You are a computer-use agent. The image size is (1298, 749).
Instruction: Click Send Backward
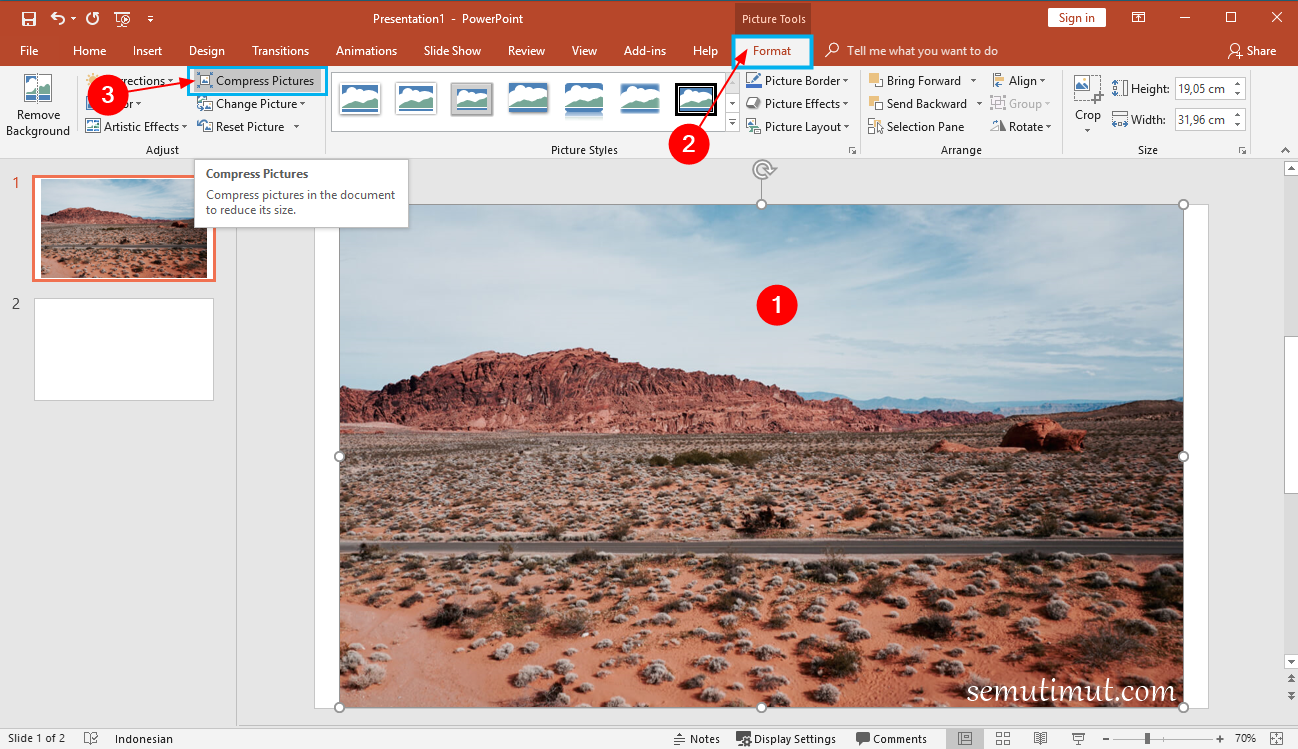[919, 104]
